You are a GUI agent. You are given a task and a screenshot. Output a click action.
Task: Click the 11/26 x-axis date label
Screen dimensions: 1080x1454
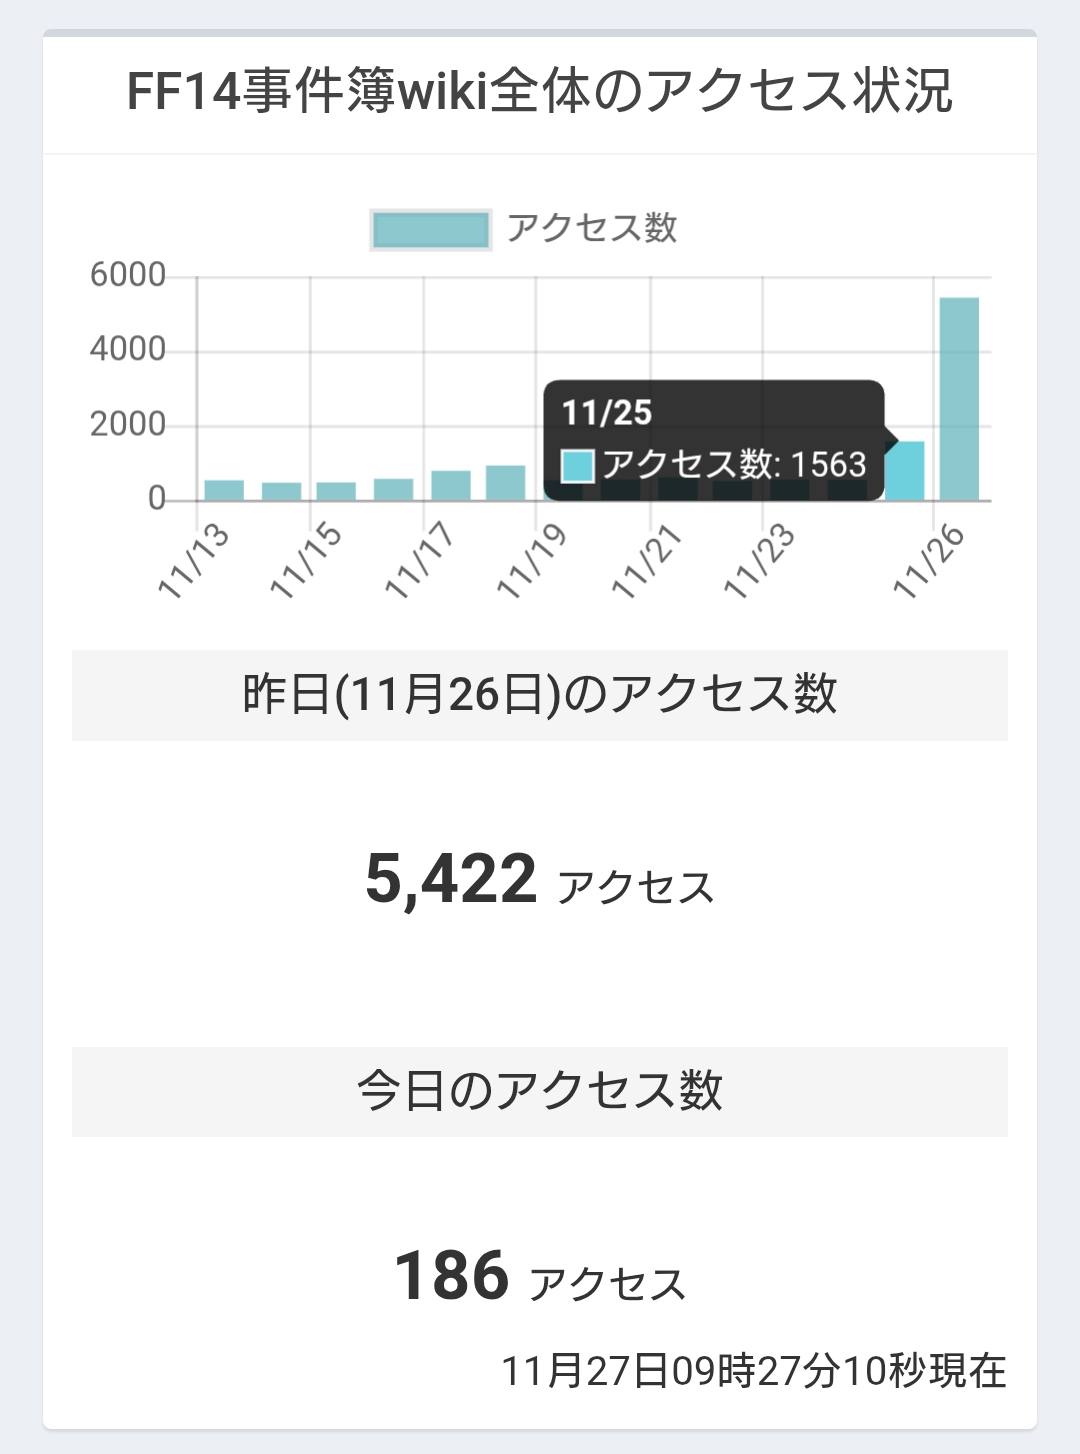[x=930, y=560]
